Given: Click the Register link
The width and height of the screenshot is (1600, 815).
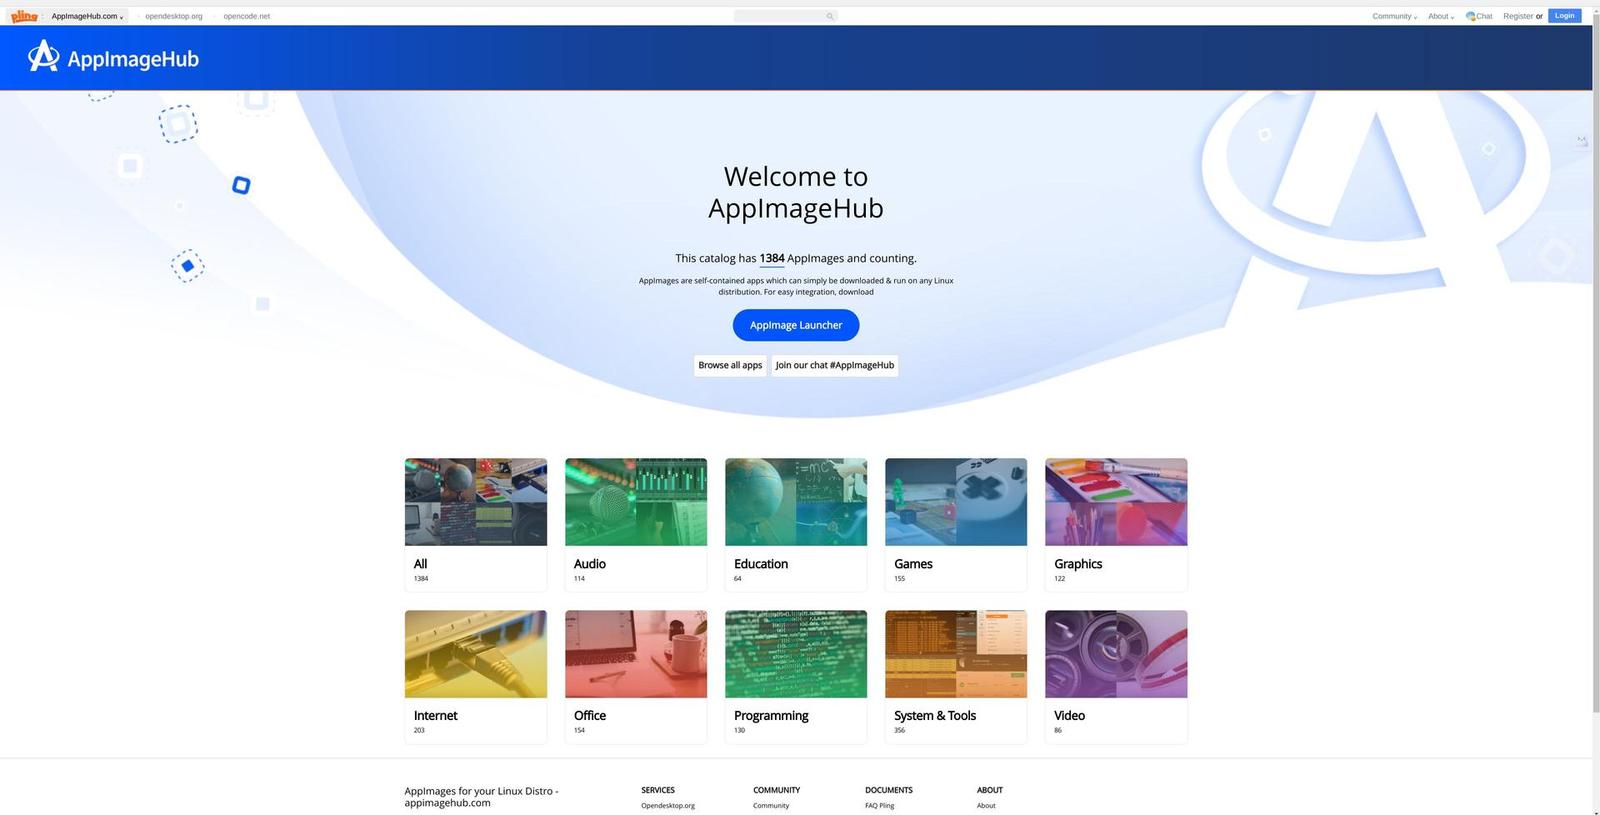Looking at the screenshot, I should [1518, 16].
